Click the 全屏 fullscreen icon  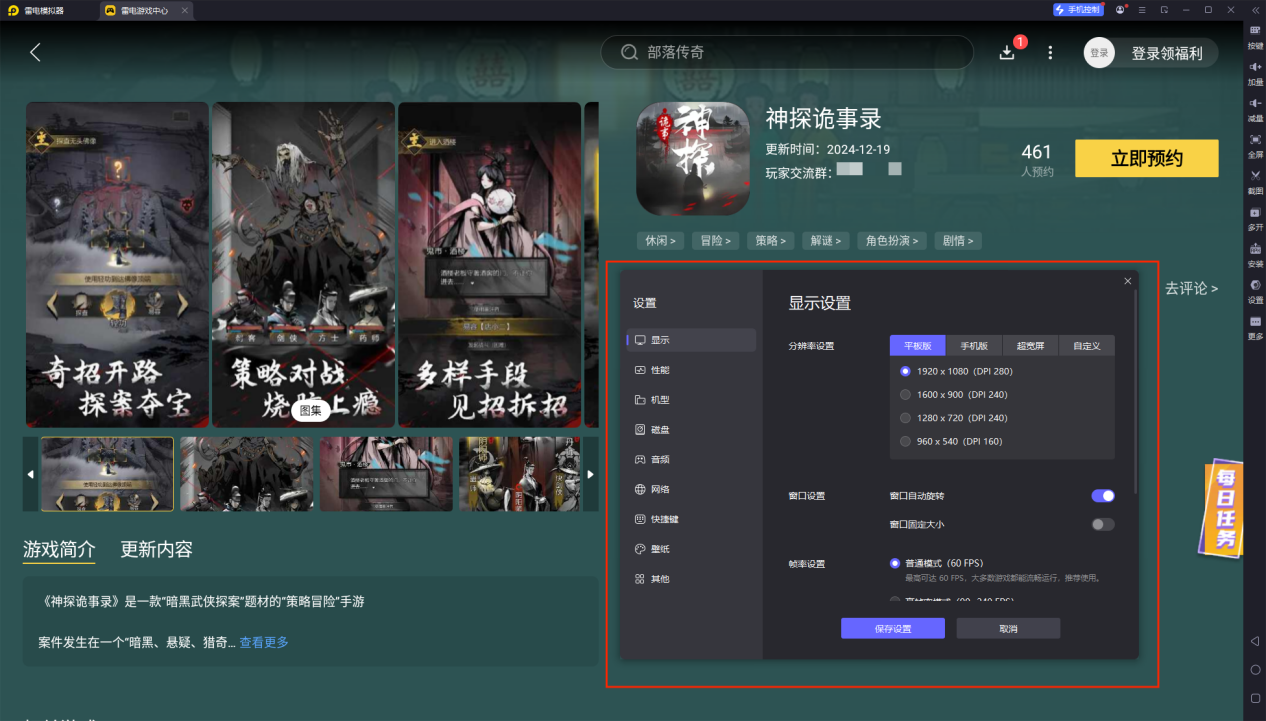tap(1255, 145)
